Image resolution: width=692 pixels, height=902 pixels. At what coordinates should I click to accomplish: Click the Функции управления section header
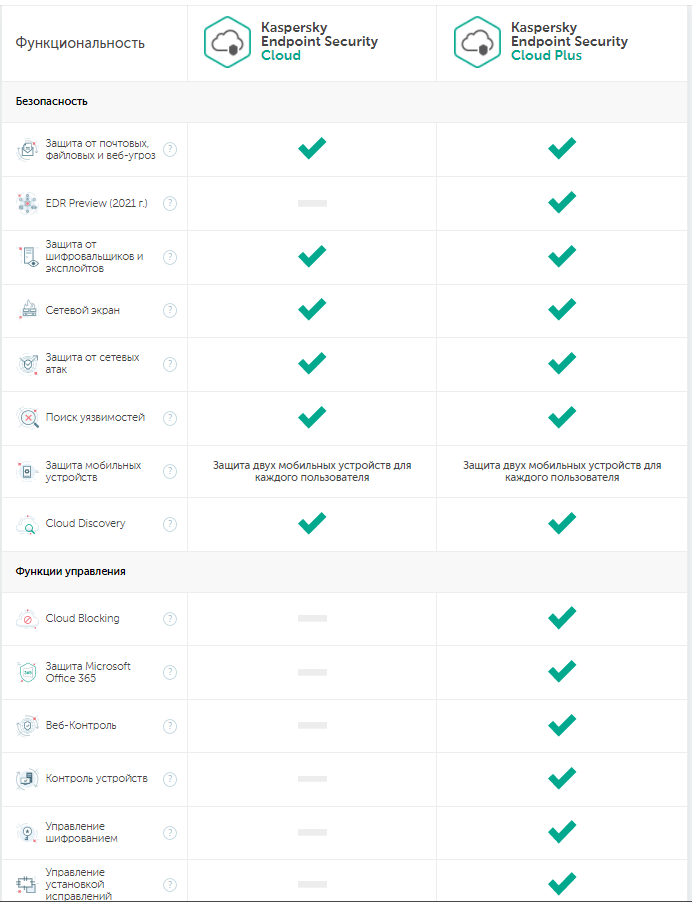70,571
